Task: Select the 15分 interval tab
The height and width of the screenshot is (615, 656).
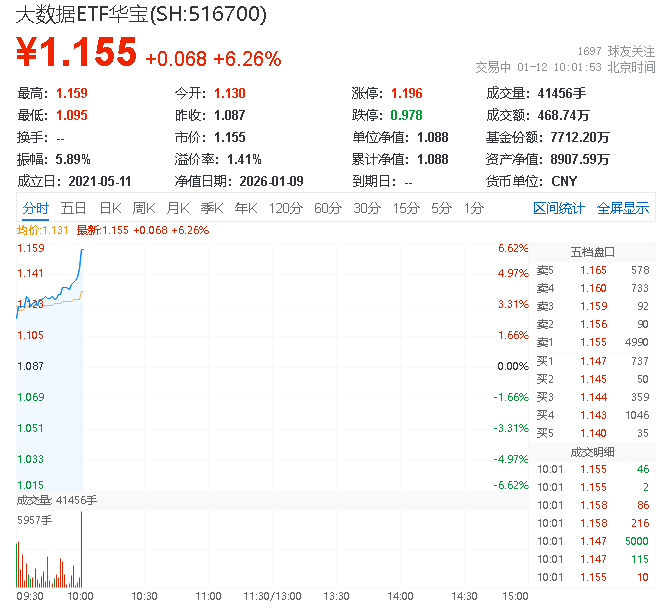Action: 406,208
